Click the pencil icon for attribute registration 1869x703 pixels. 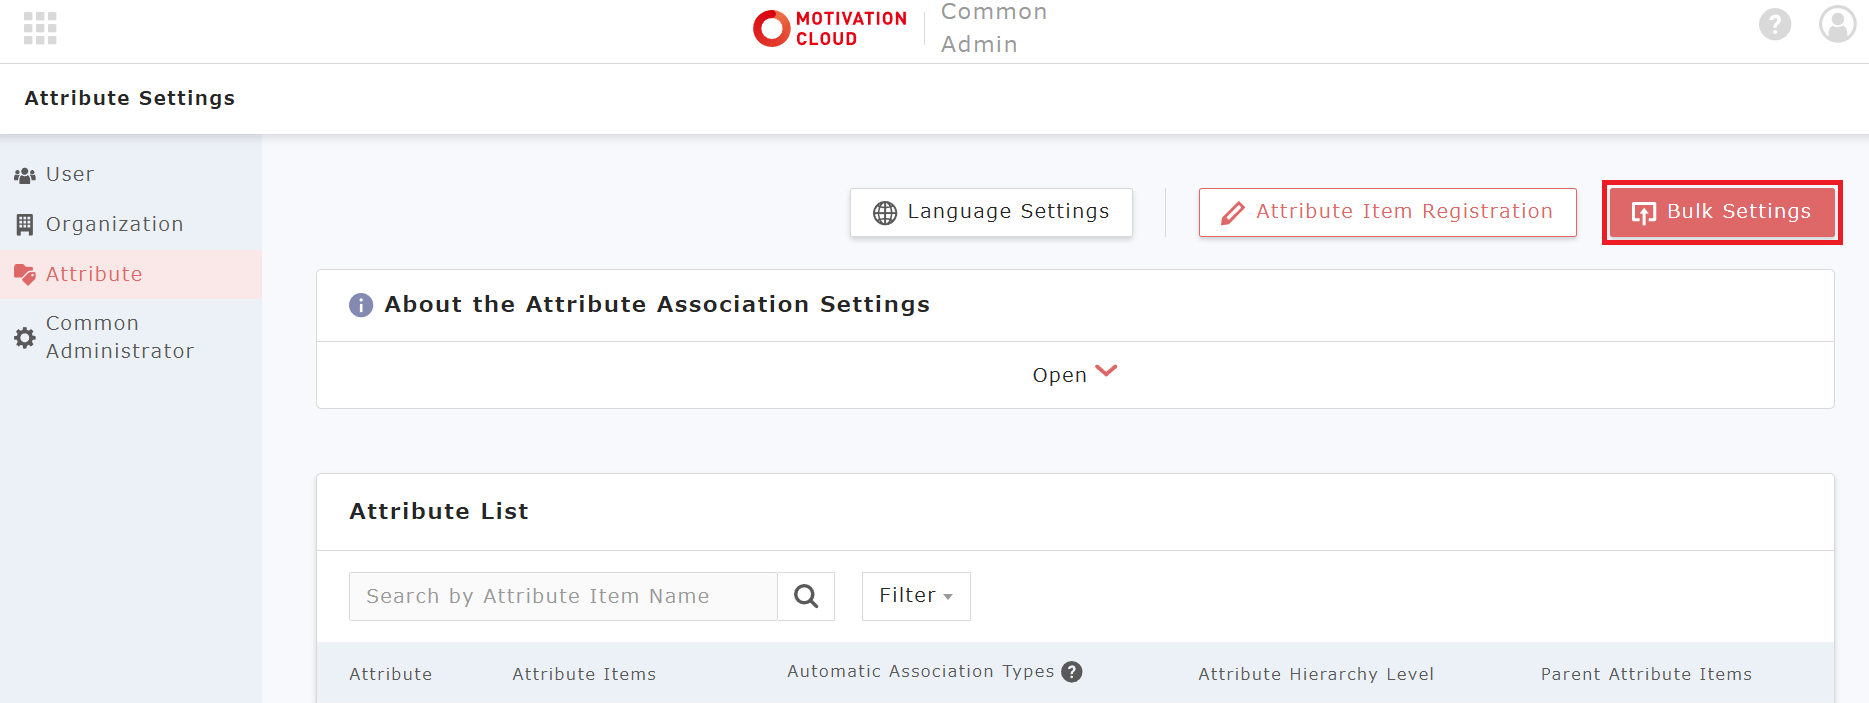1233,213
